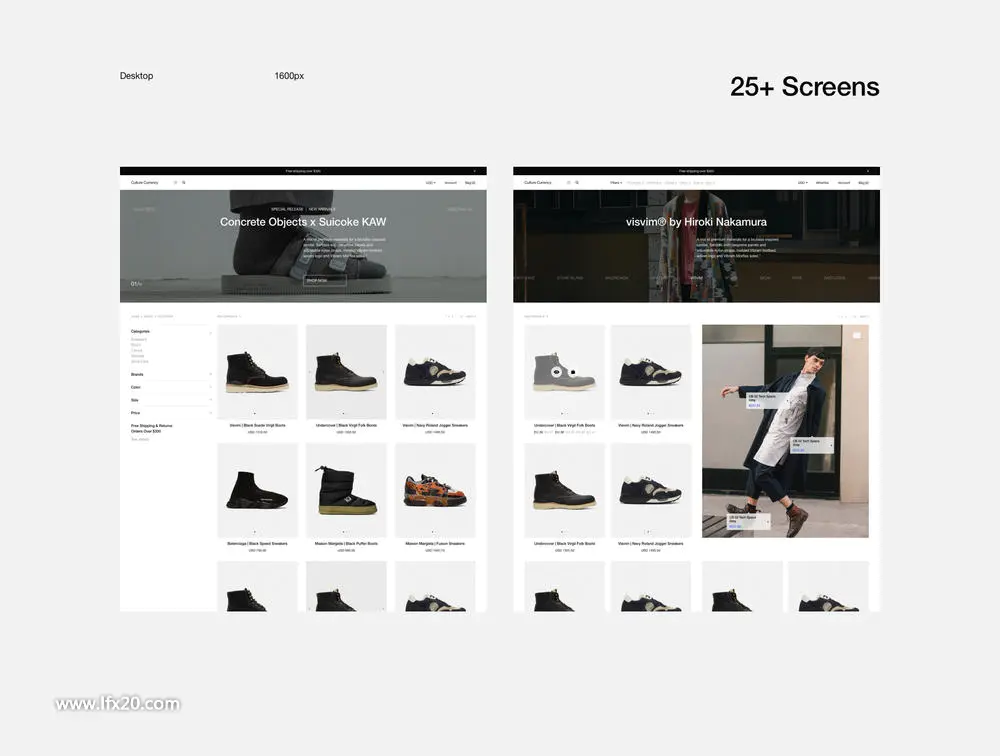This screenshot has height=756, width=1000.
Task: Open the USD currency dropdown in left screen
Action: tap(430, 182)
